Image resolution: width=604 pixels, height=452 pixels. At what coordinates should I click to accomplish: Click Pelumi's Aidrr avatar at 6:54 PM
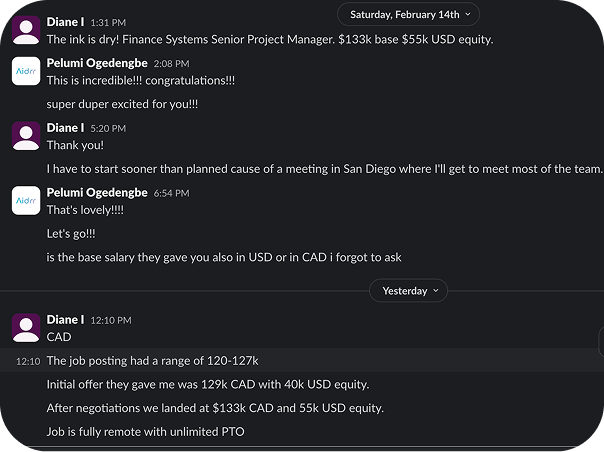pyautogui.click(x=26, y=200)
